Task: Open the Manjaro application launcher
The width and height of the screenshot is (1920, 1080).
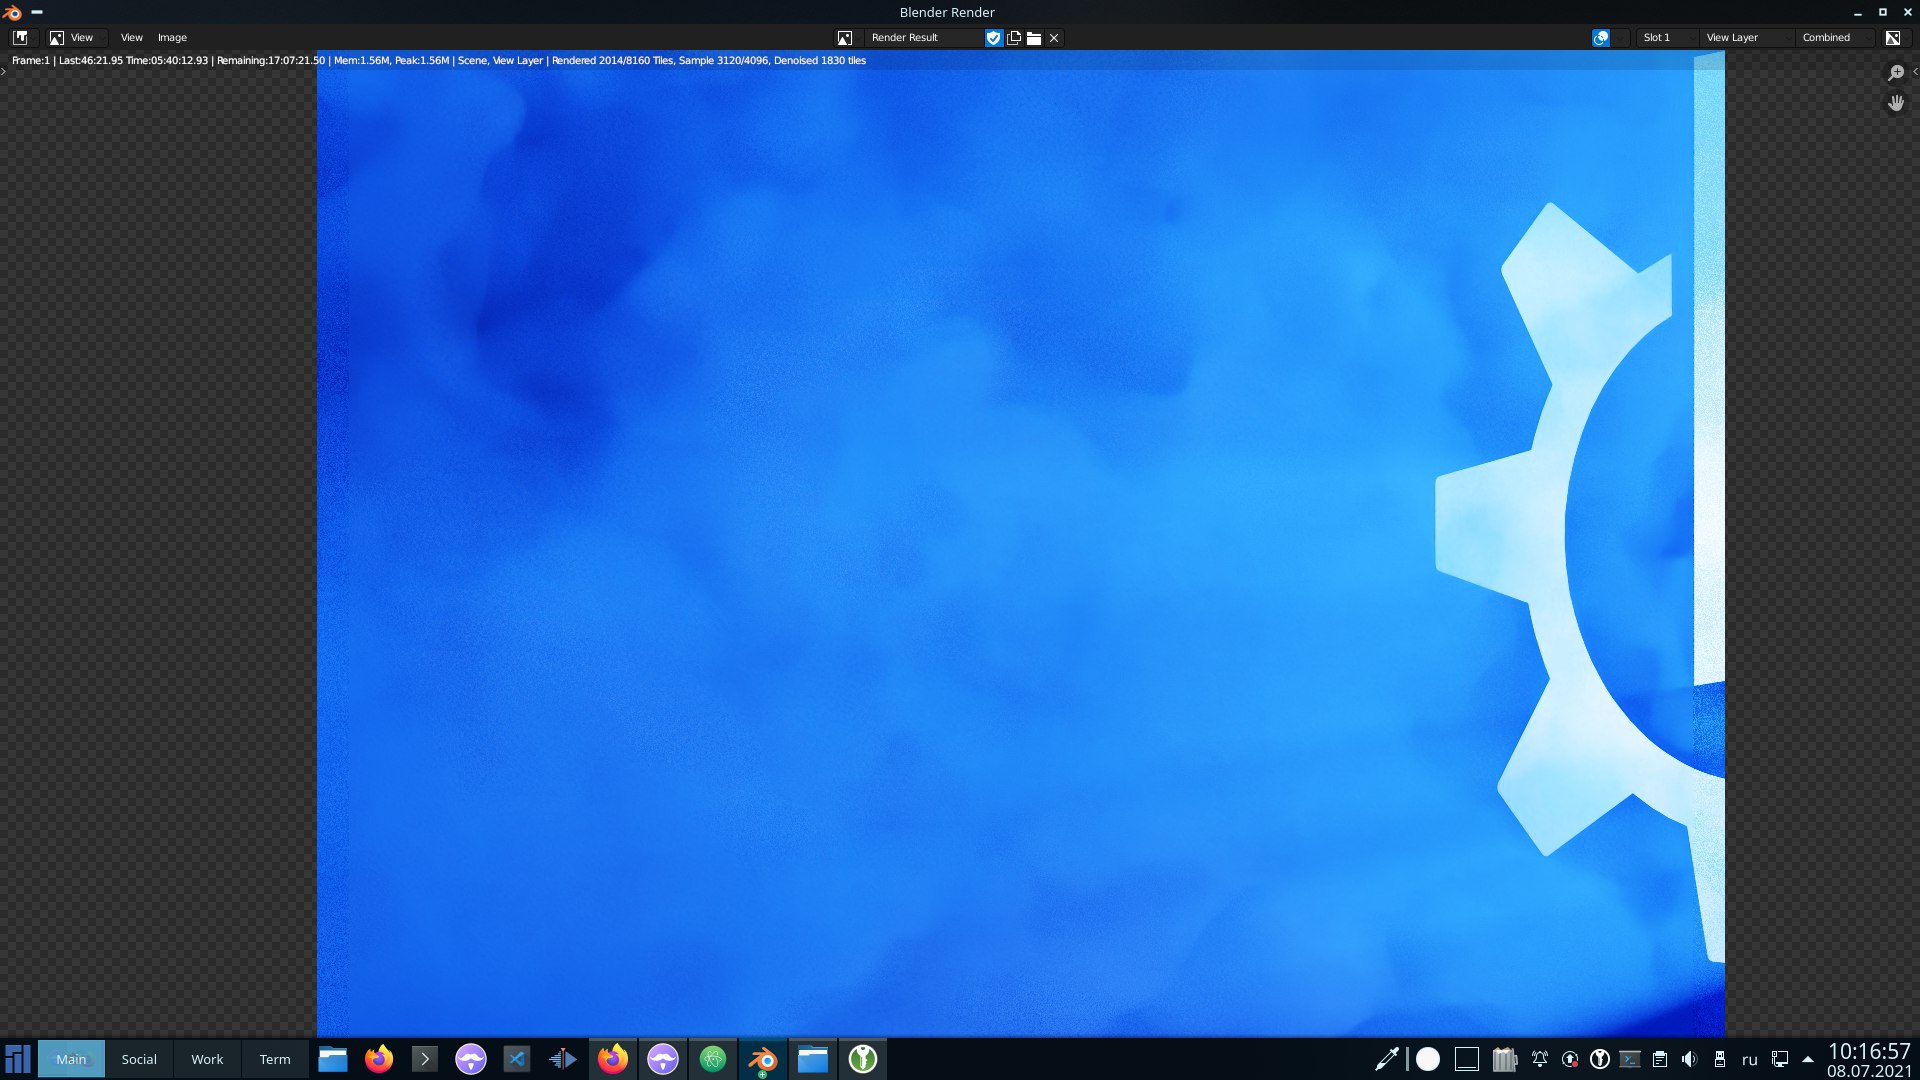Action: (18, 1059)
